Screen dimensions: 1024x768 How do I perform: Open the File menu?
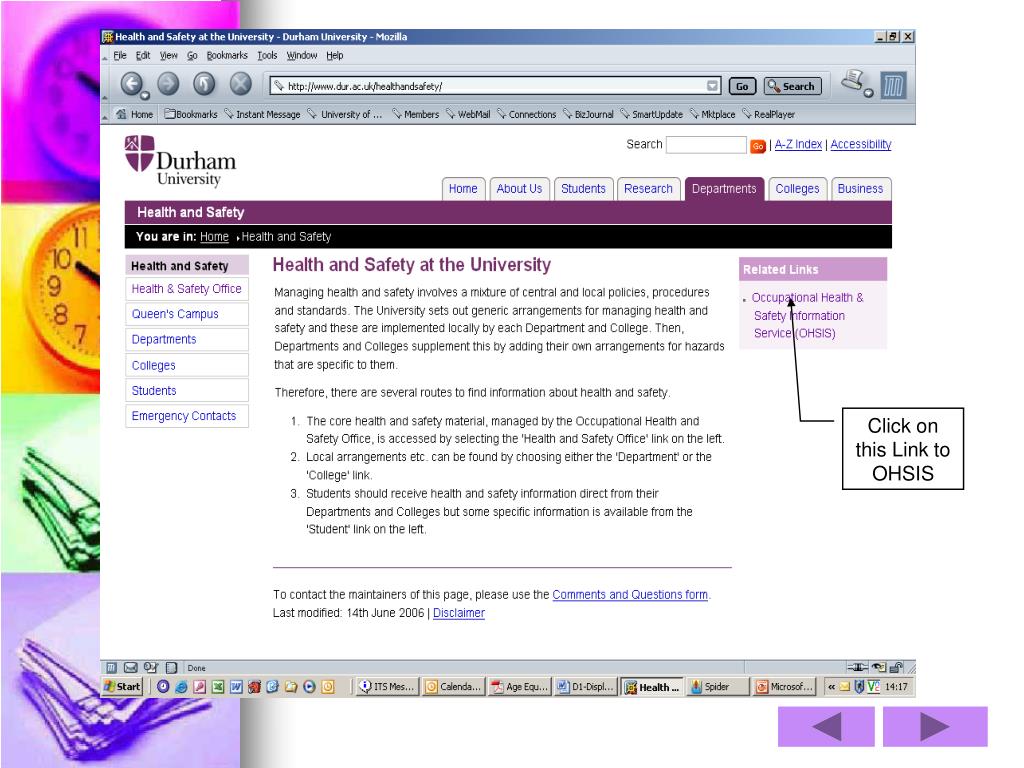pyautogui.click(x=120, y=56)
